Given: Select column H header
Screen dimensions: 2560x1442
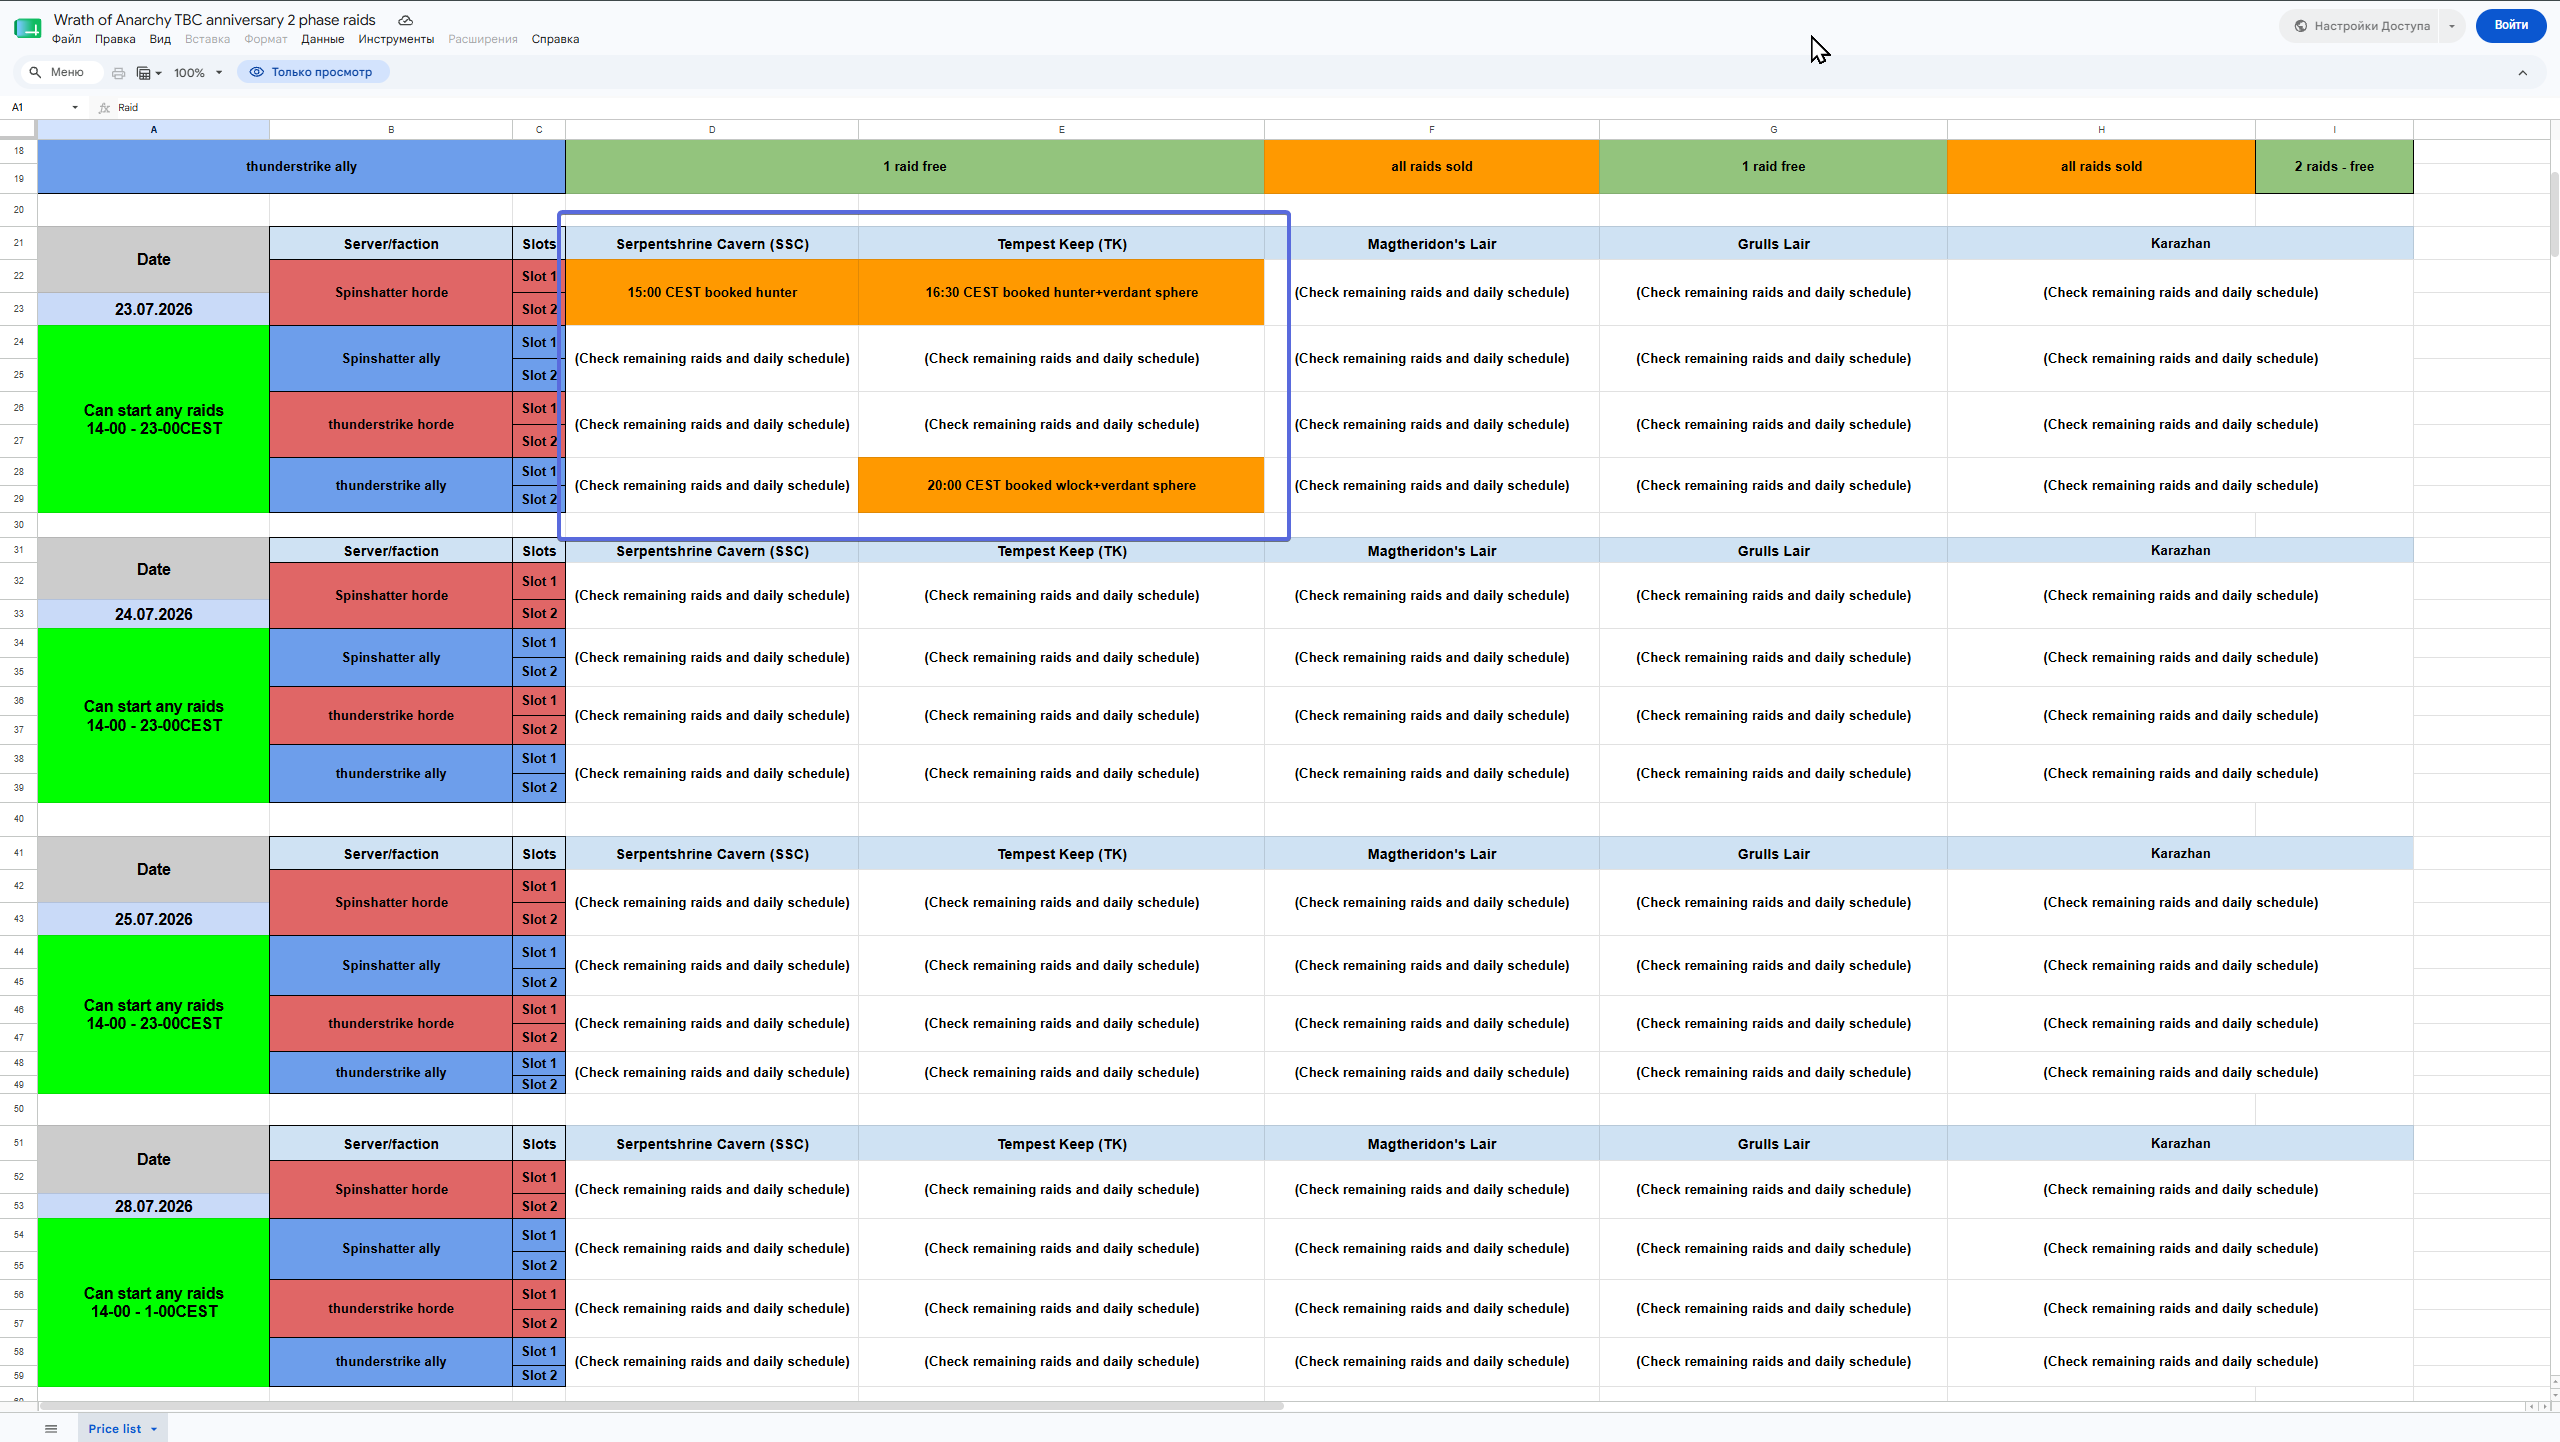Looking at the screenshot, I should (x=2101, y=130).
